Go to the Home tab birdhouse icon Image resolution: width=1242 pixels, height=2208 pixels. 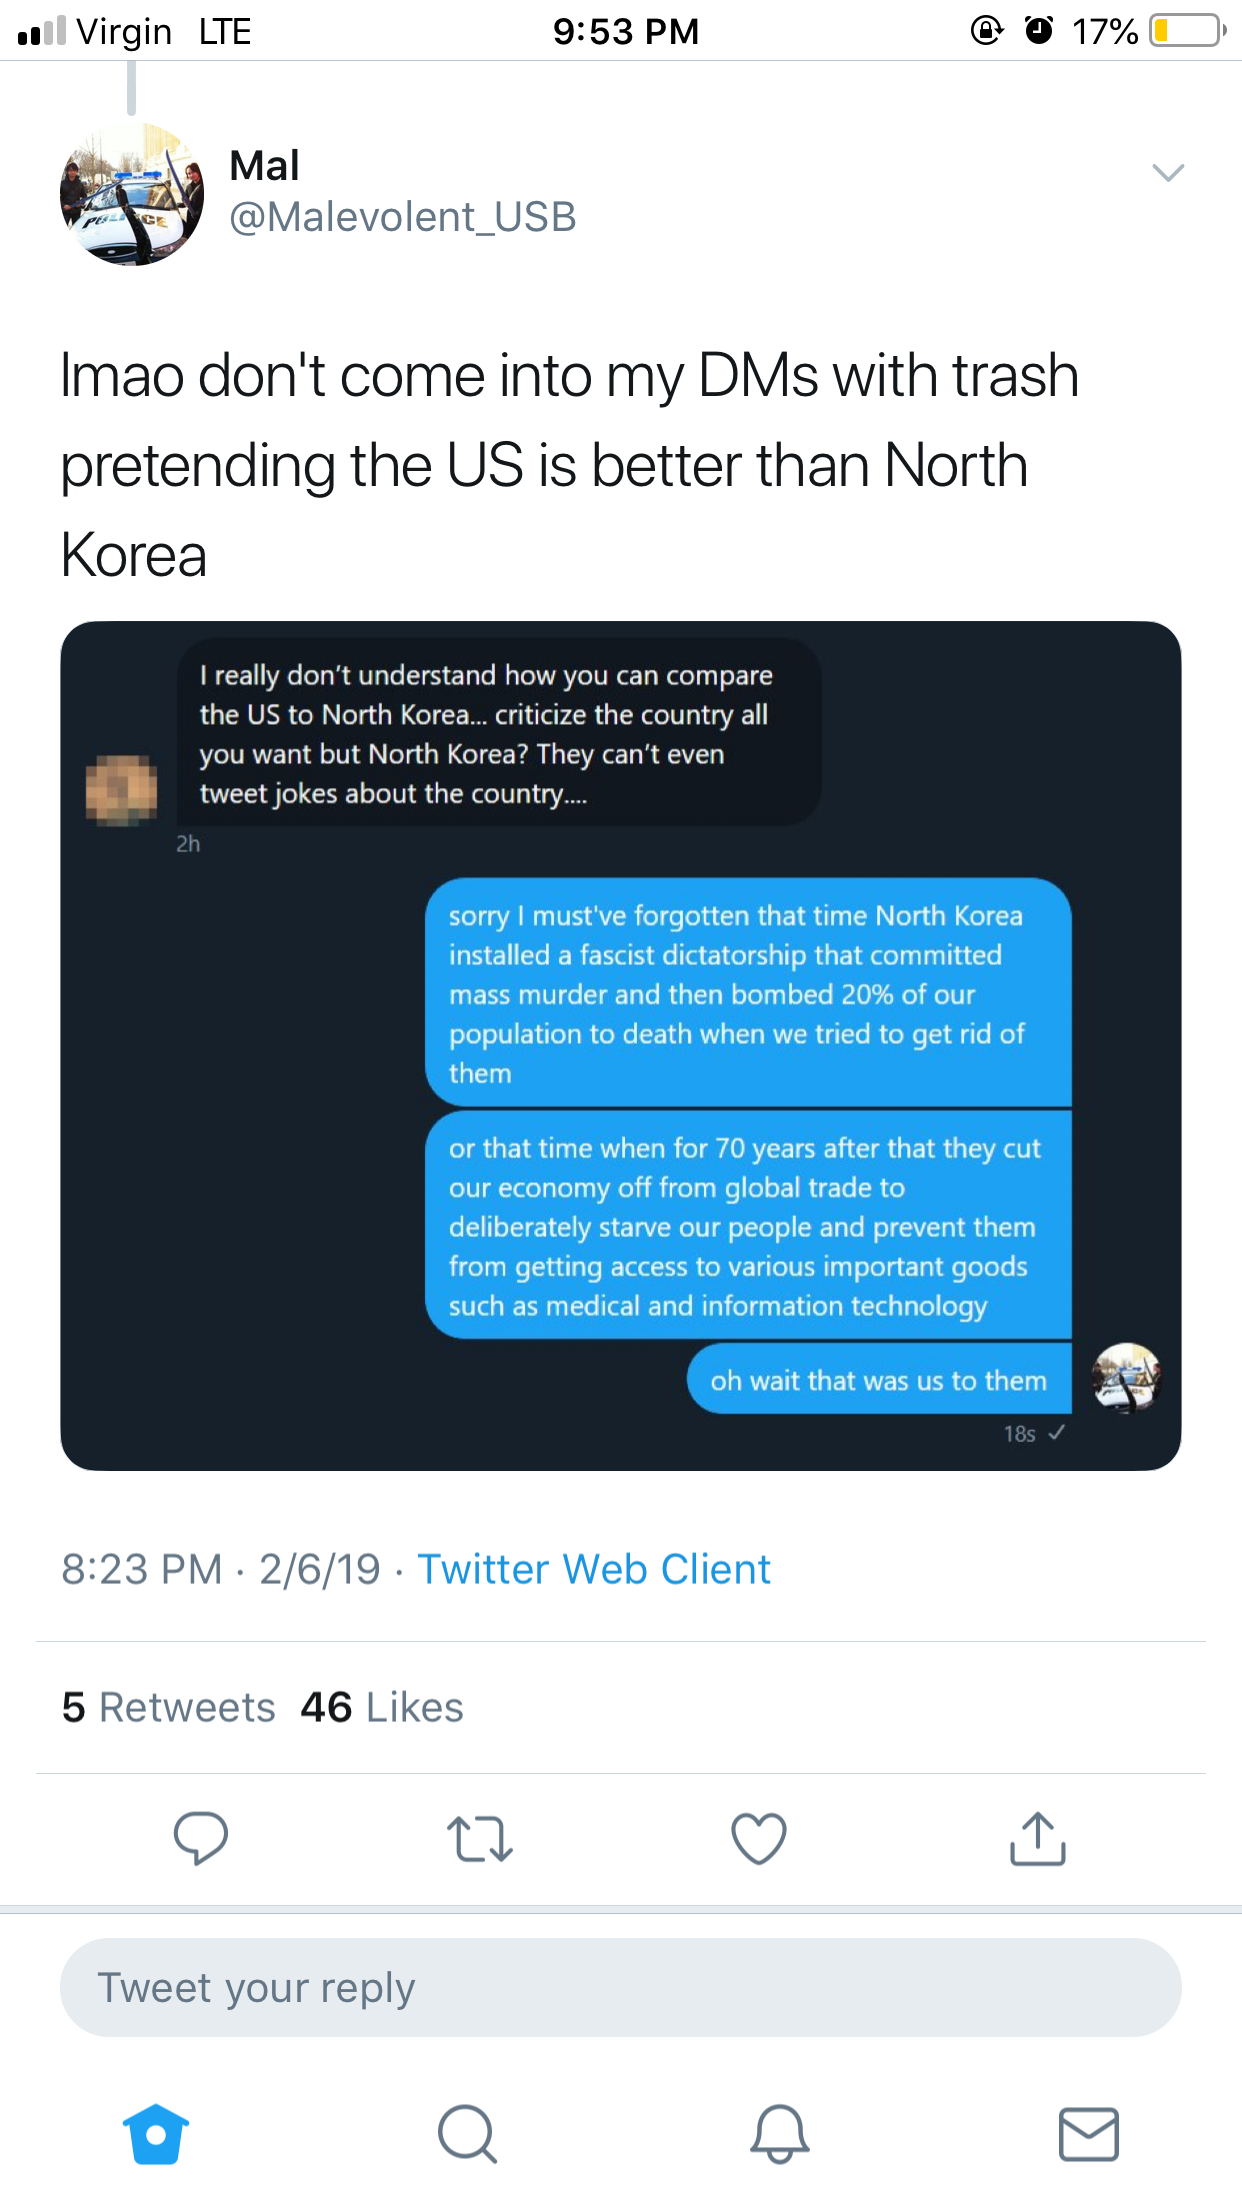tap(156, 2134)
